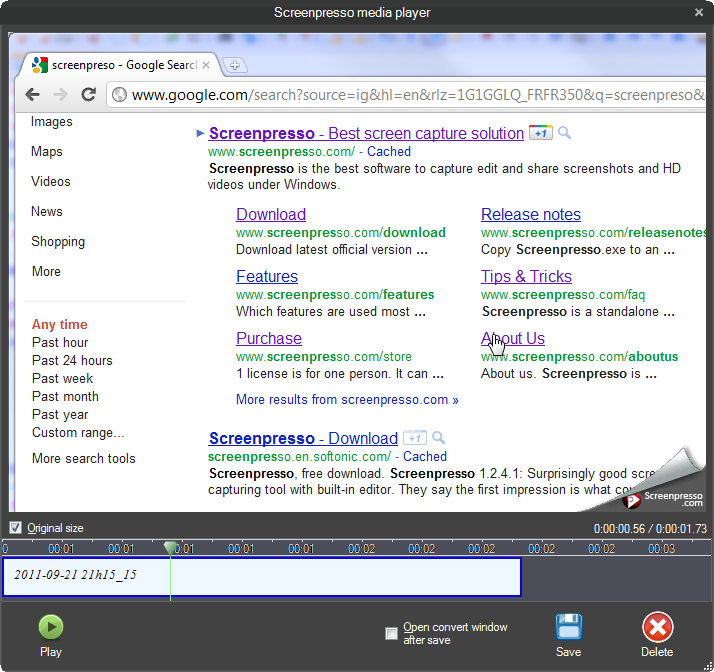Open Custom range date filter
Screen dimensions: 714x672
[x=78, y=432]
